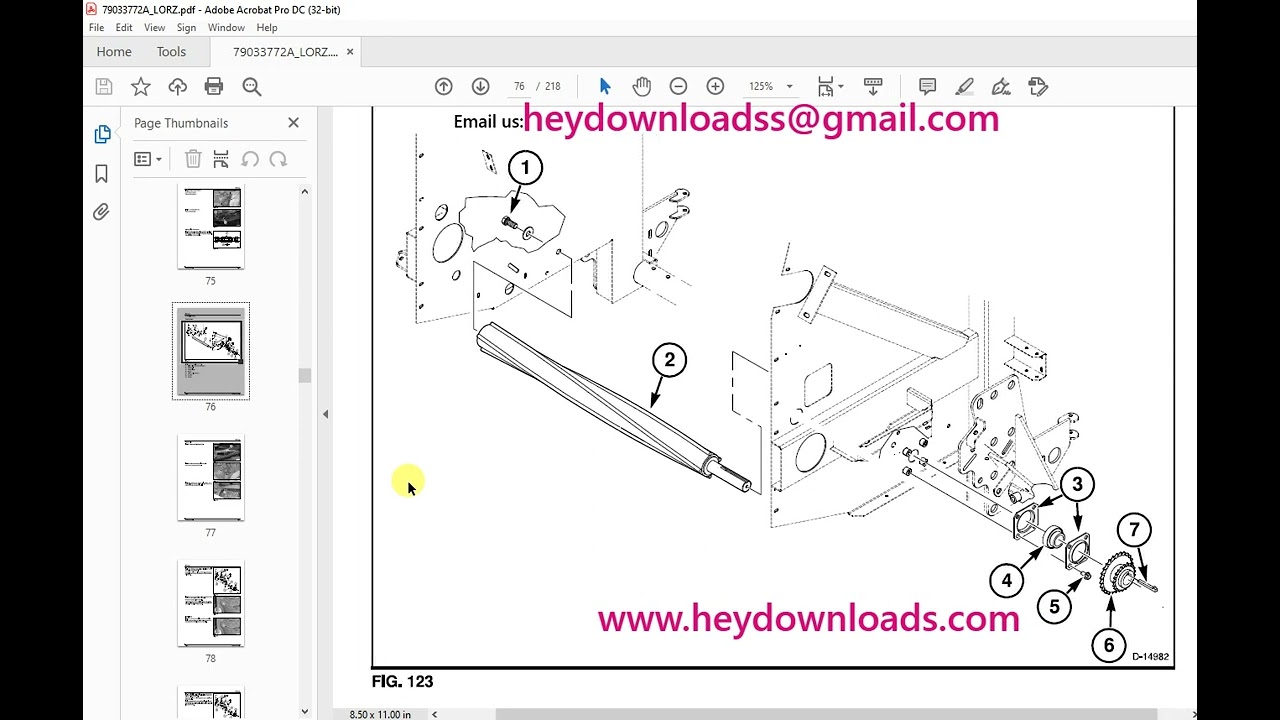Click the Sign fountain pen icon

pos(1001,87)
